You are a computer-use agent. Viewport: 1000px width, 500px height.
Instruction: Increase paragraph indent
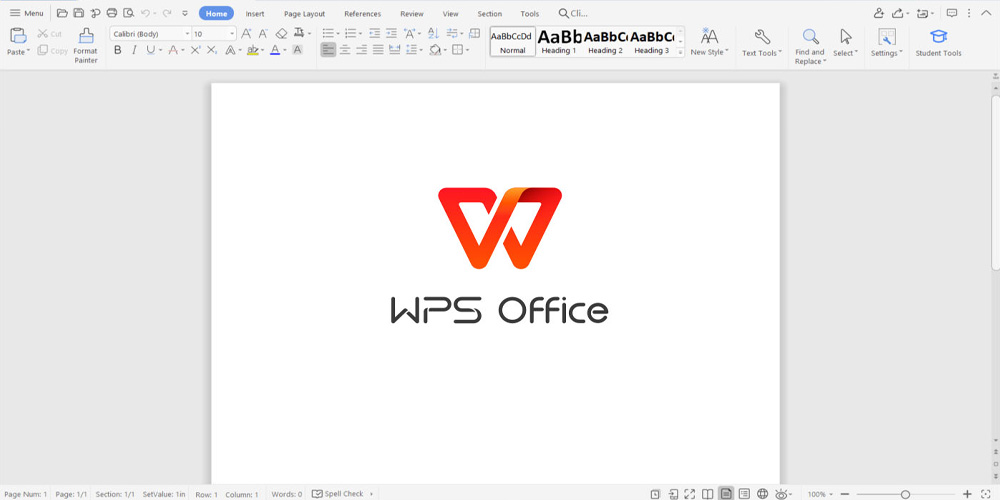click(x=391, y=34)
